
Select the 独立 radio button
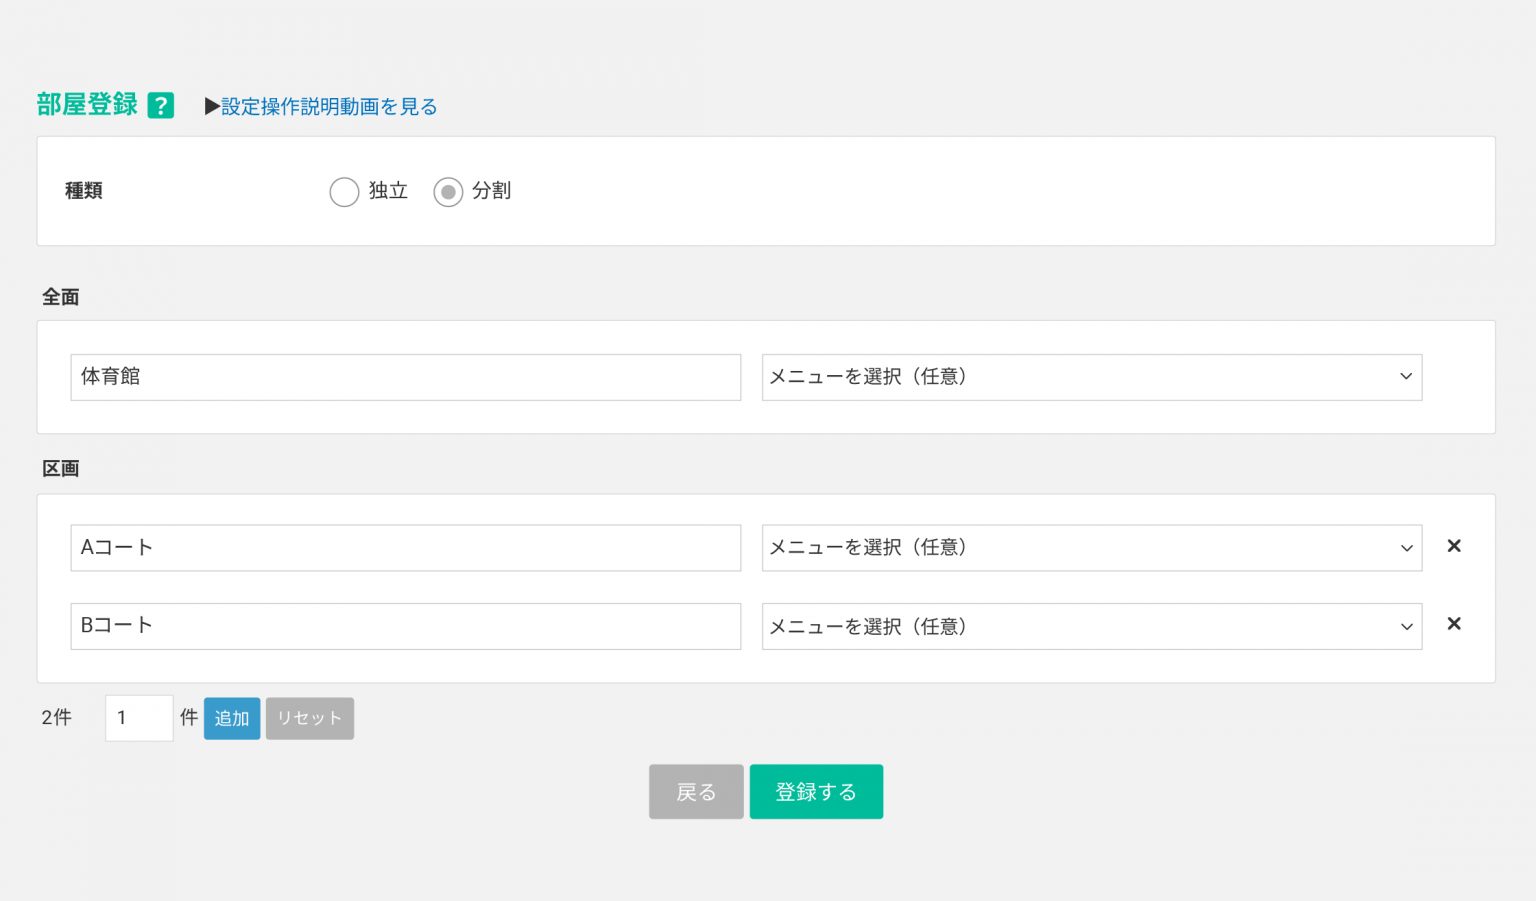344,192
